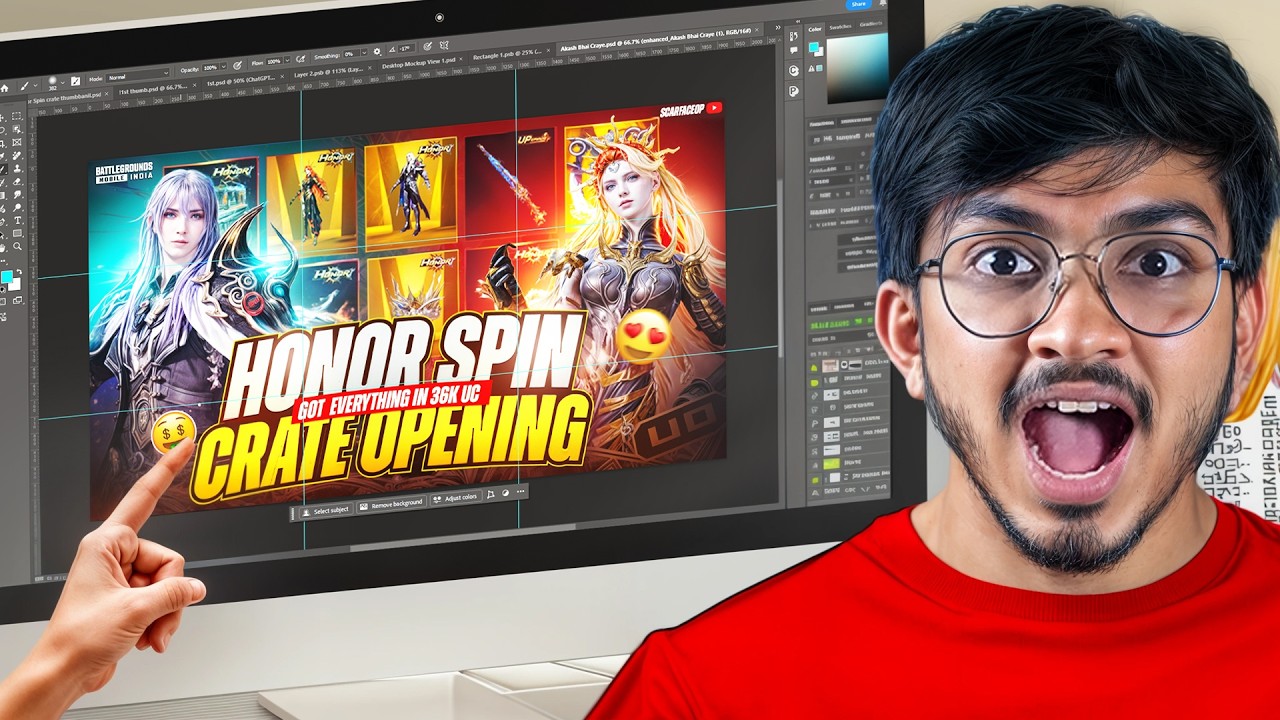This screenshot has height=720, width=1280.
Task: Click the Opacity 100% field
Action: 210,67
